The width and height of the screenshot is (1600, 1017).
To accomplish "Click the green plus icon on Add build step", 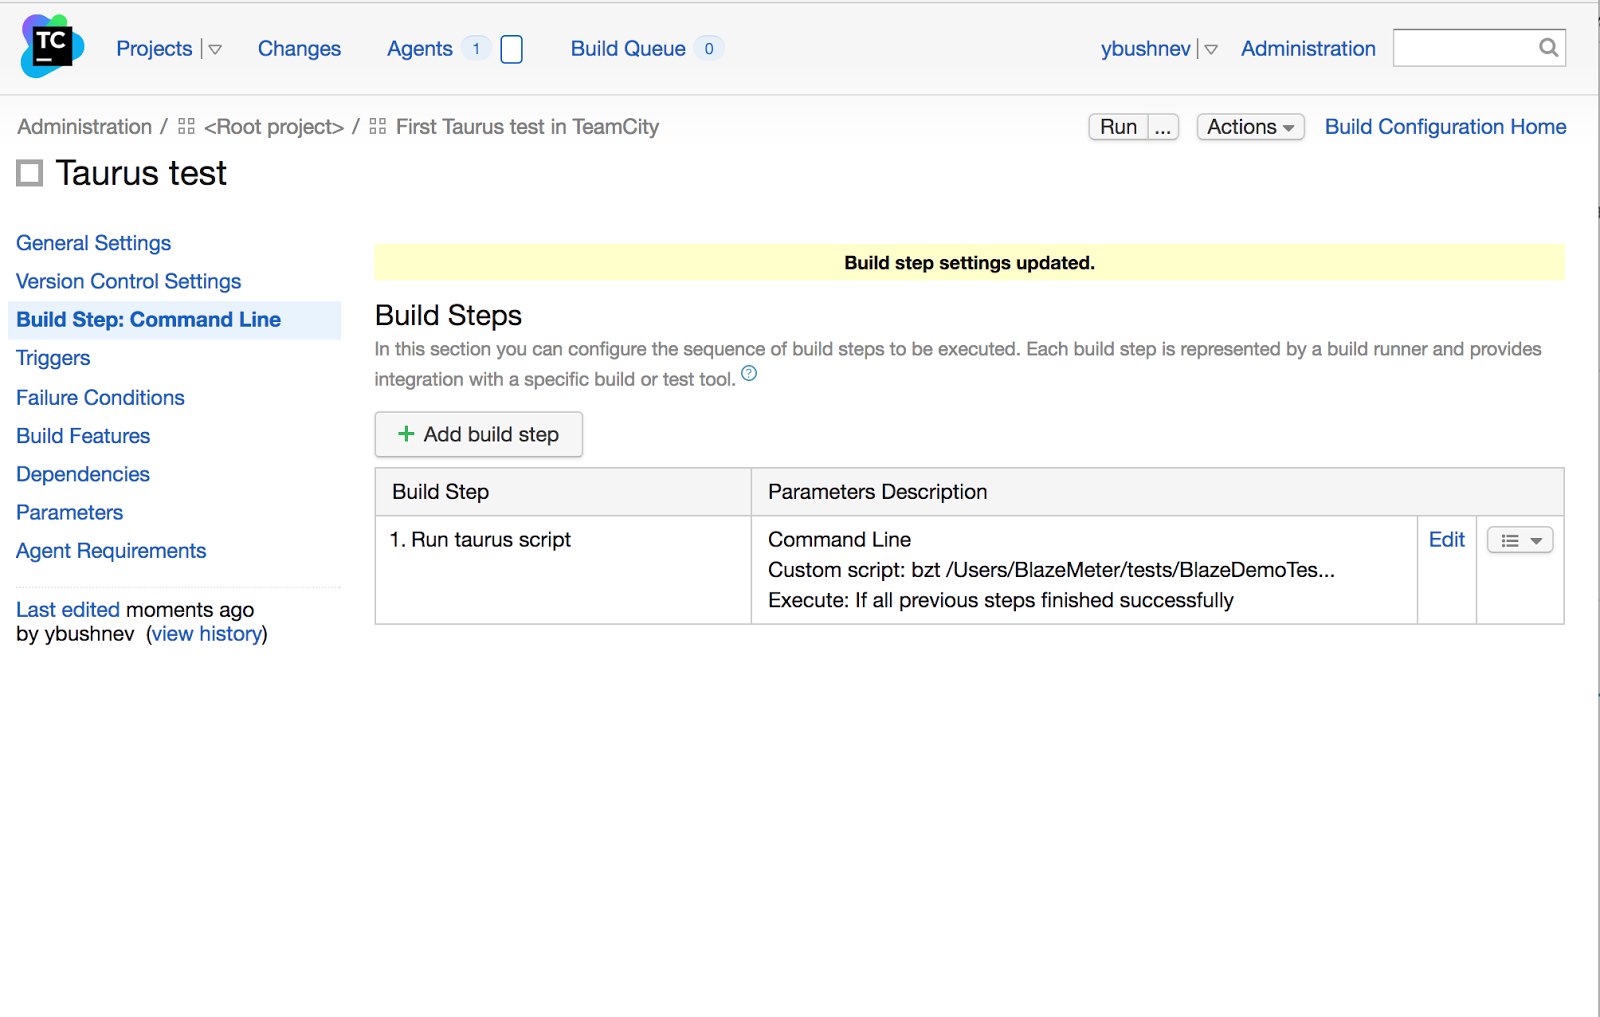I will pyautogui.click(x=406, y=434).
